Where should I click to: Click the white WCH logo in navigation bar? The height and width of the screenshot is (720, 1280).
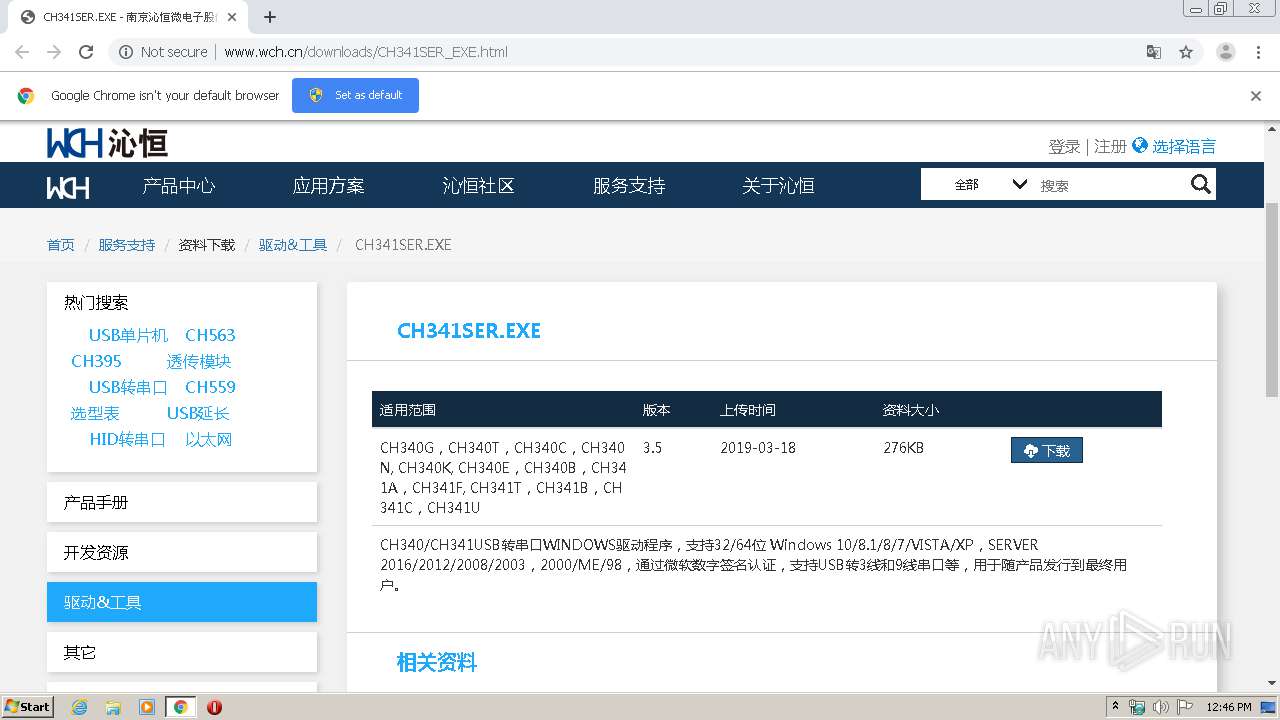coord(68,187)
